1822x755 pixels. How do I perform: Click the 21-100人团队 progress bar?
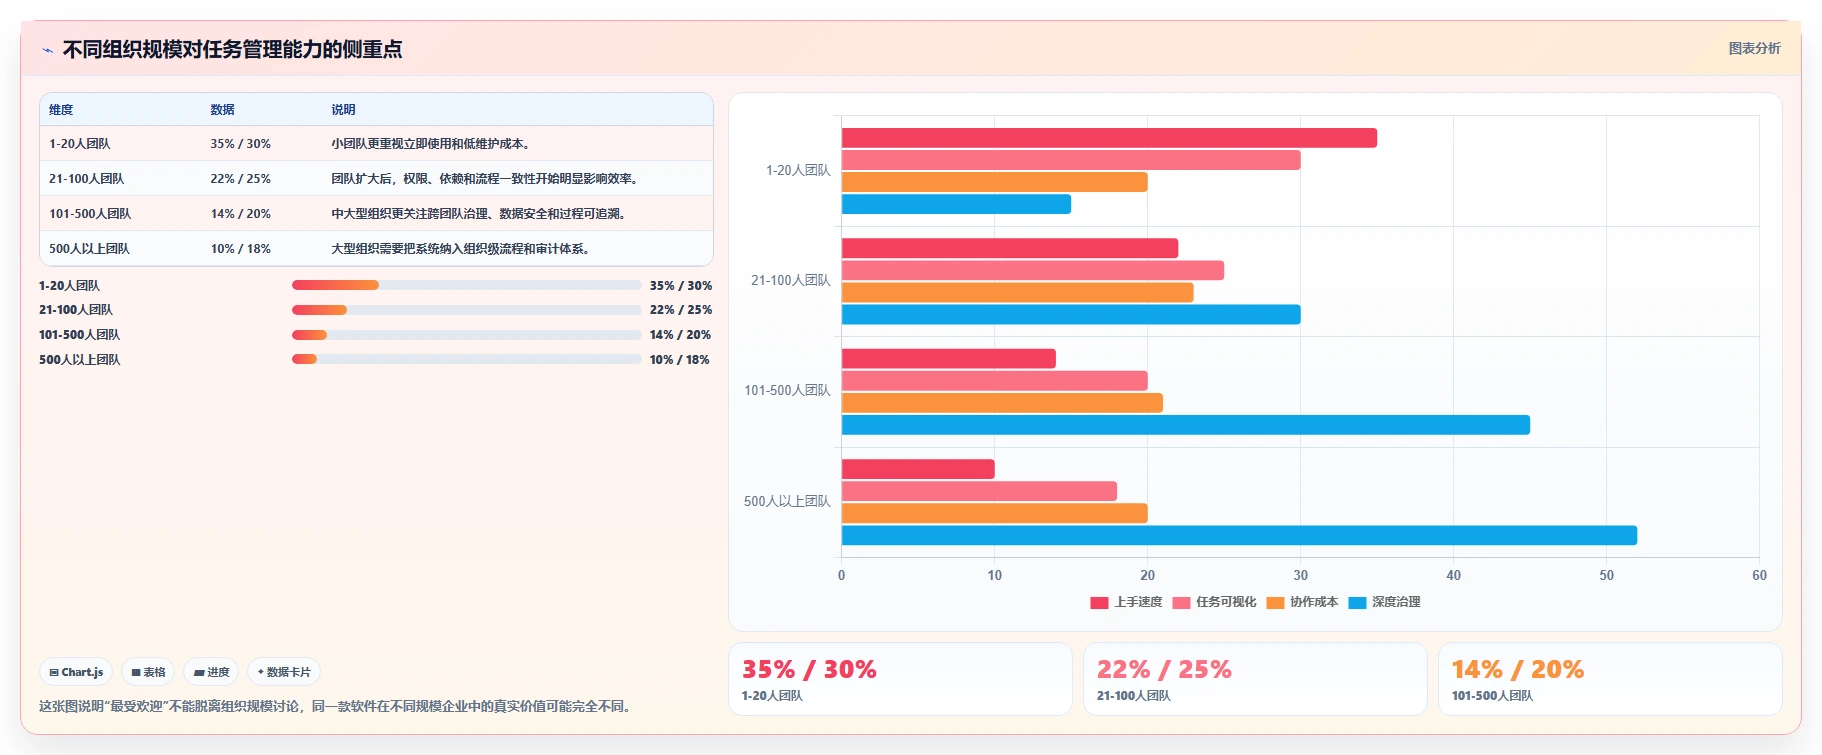tap(466, 310)
